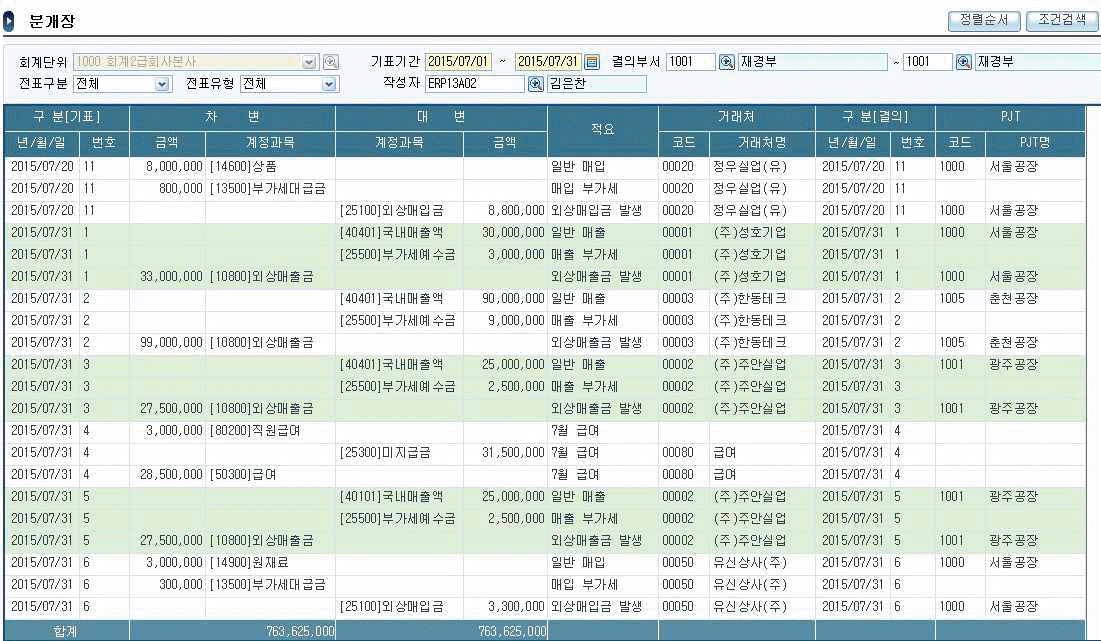Click the 작성자 code input field

click(x=474, y=84)
